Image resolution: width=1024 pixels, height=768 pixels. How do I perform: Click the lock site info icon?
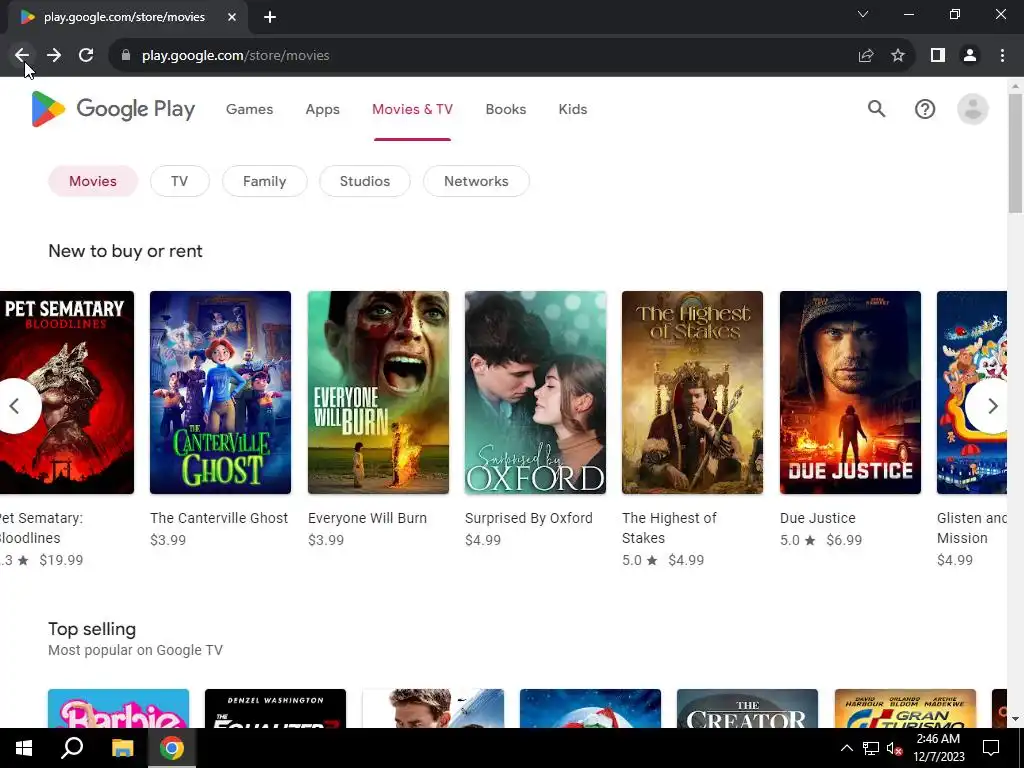click(126, 56)
